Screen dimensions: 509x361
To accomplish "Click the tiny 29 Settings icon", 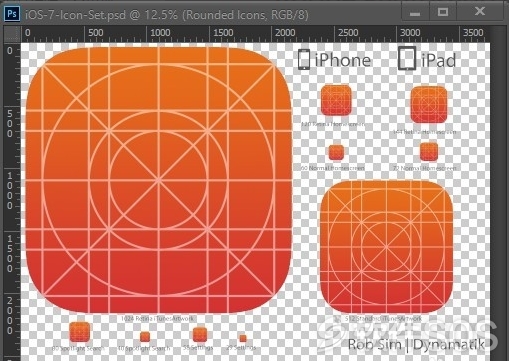I will tap(243, 338).
